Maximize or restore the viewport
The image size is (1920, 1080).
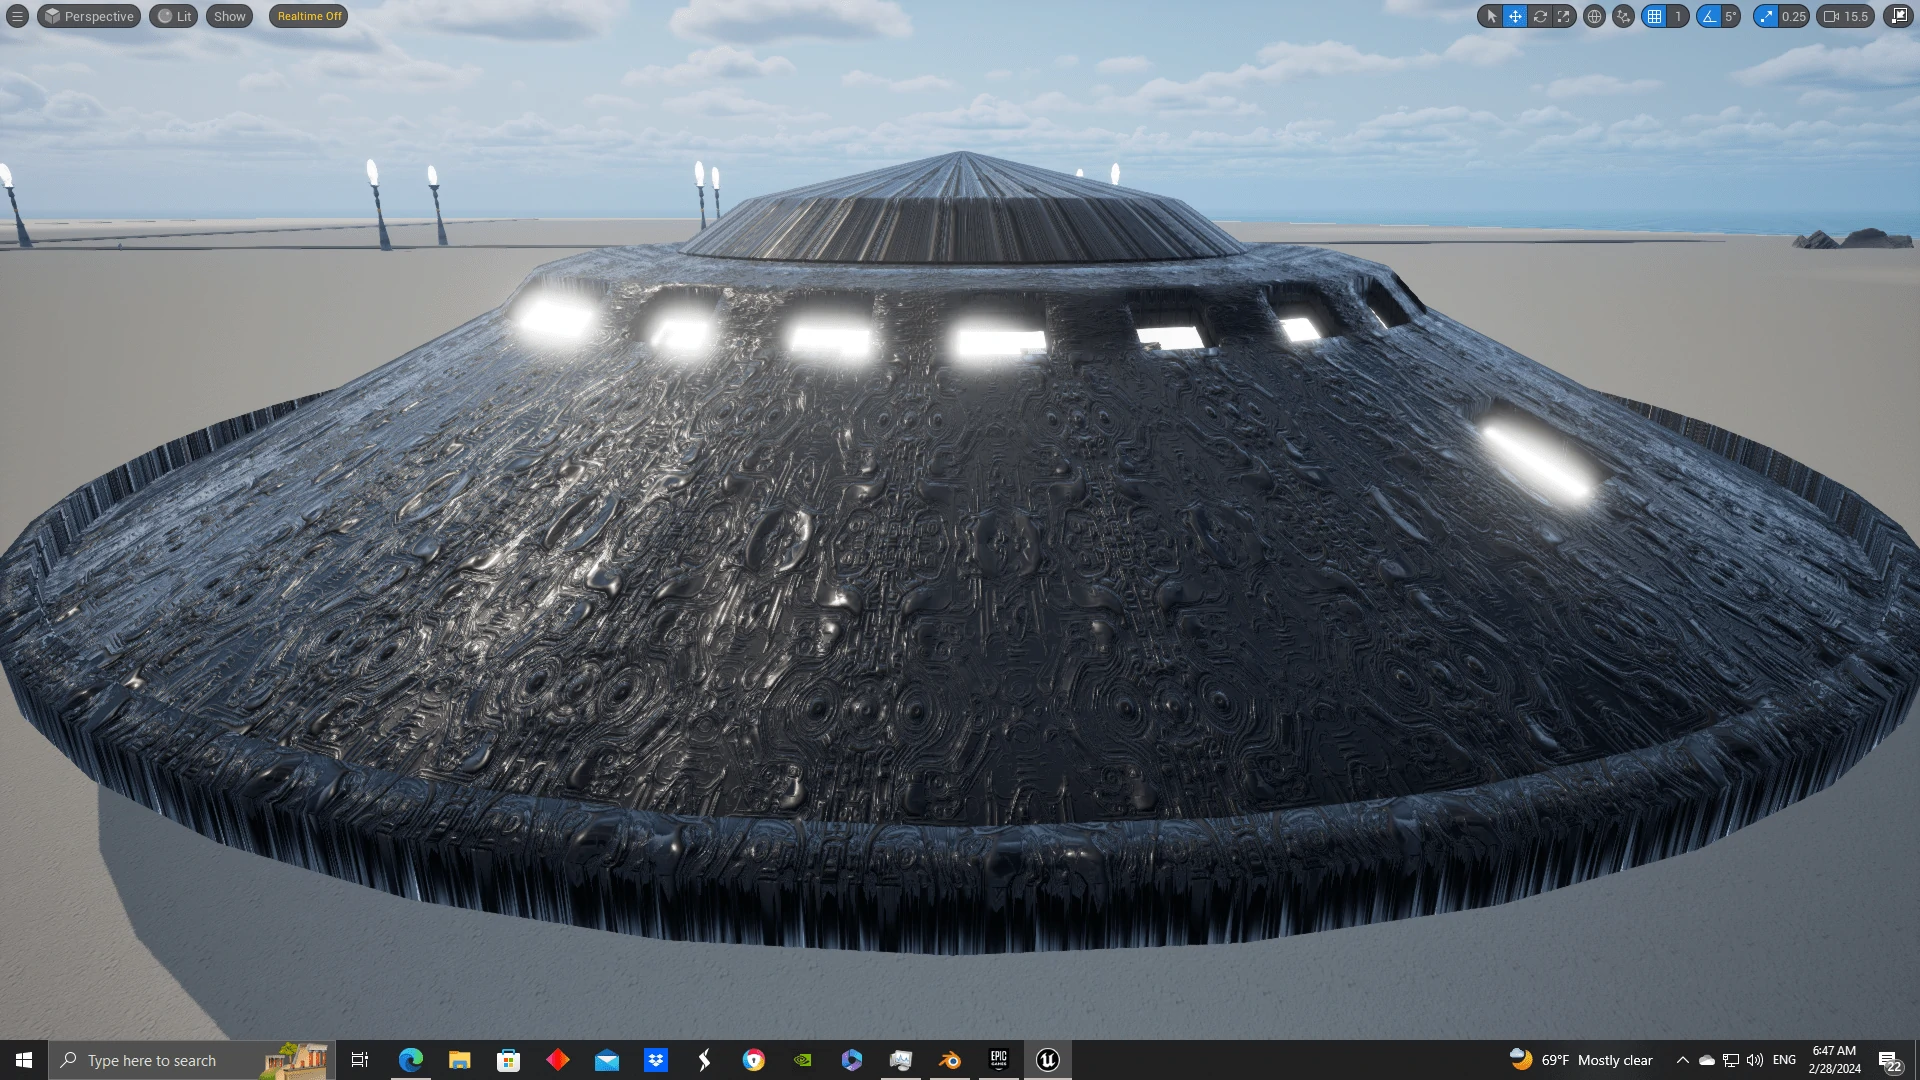click(x=1898, y=16)
